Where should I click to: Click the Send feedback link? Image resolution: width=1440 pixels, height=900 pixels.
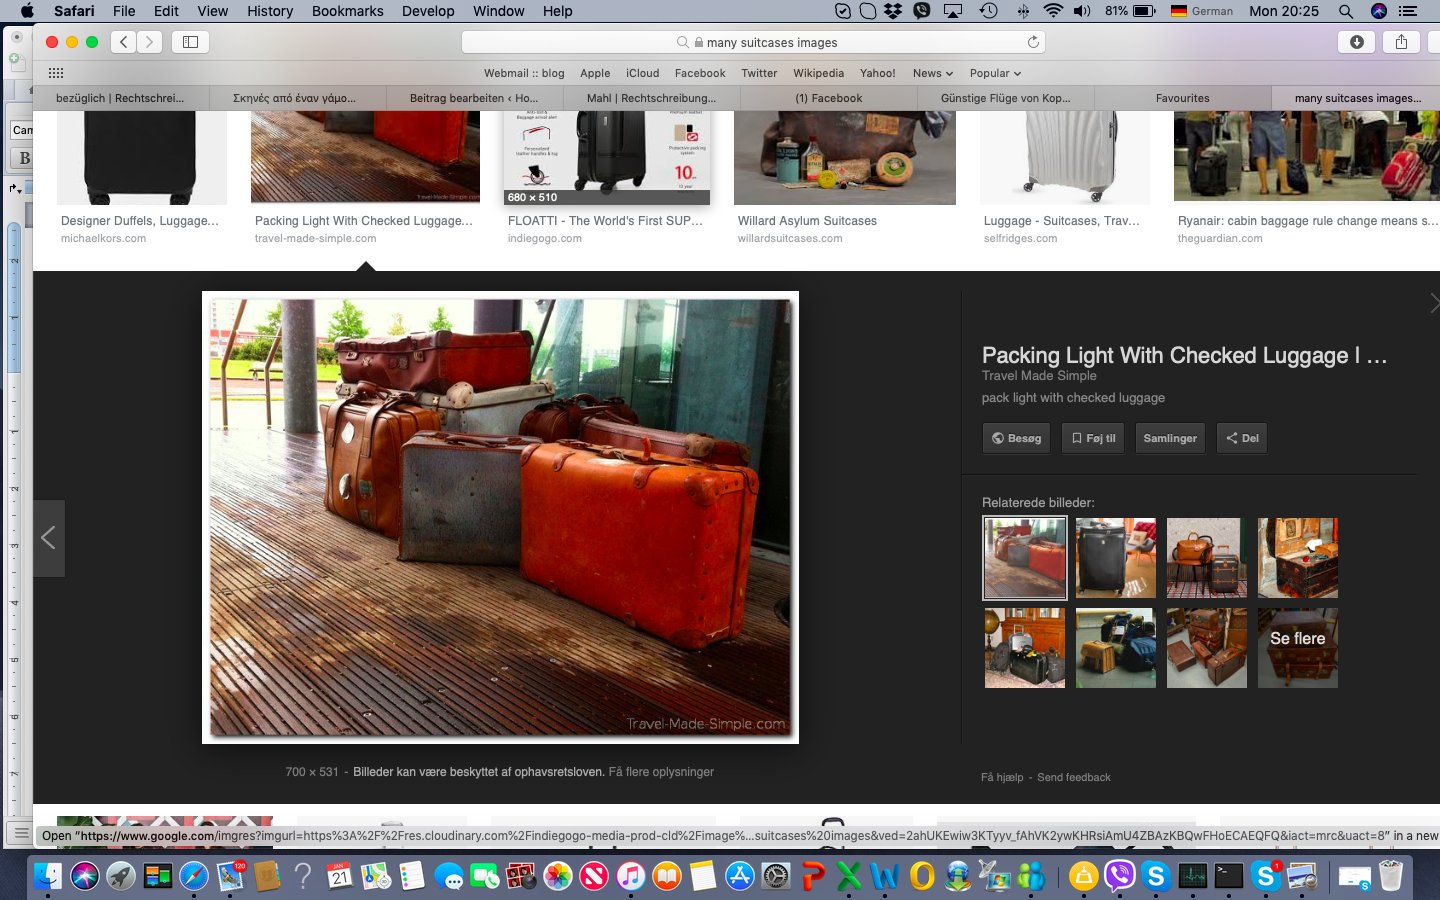point(1073,777)
